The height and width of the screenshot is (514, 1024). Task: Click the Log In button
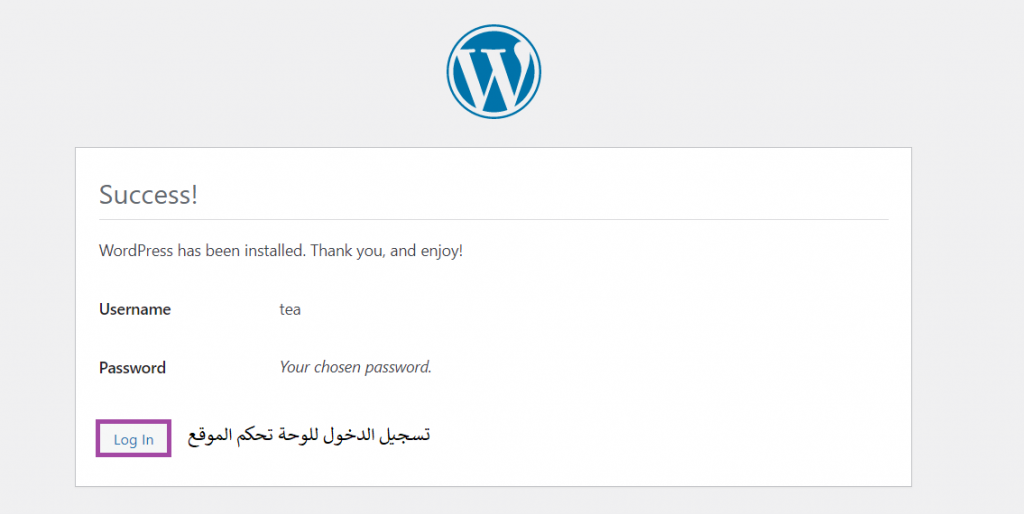(133, 439)
